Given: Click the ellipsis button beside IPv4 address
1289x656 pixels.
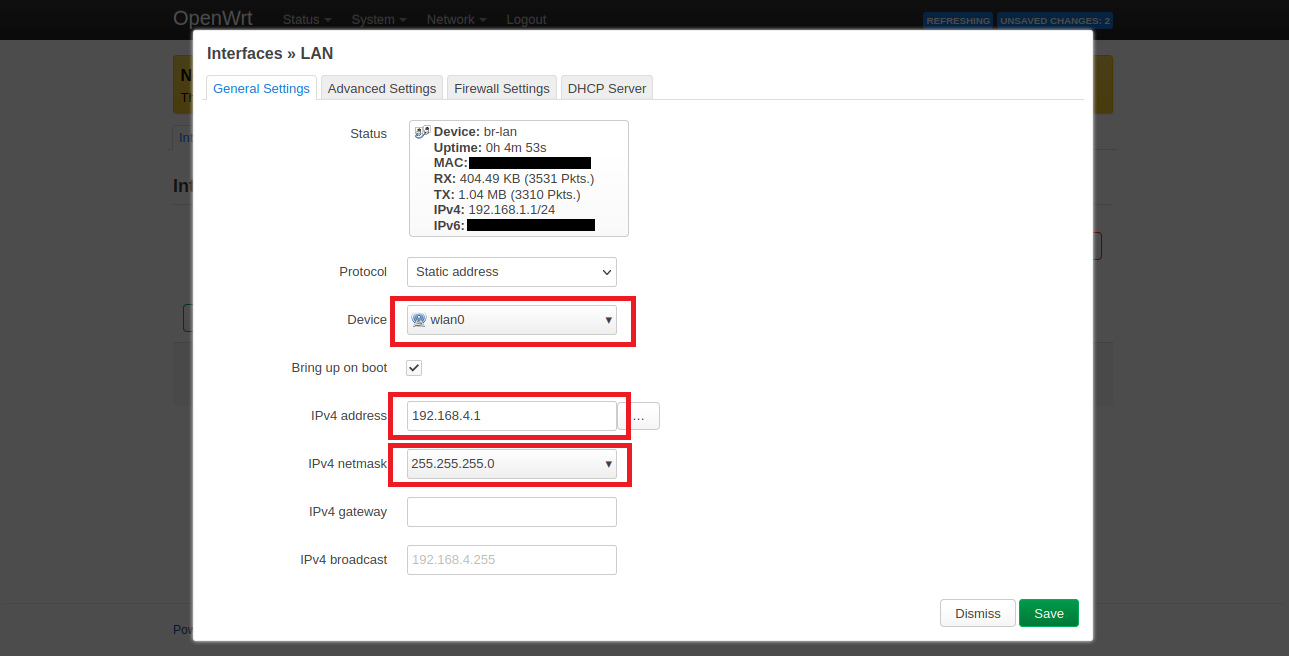Looking at the screenshot, I should point(639,416).
